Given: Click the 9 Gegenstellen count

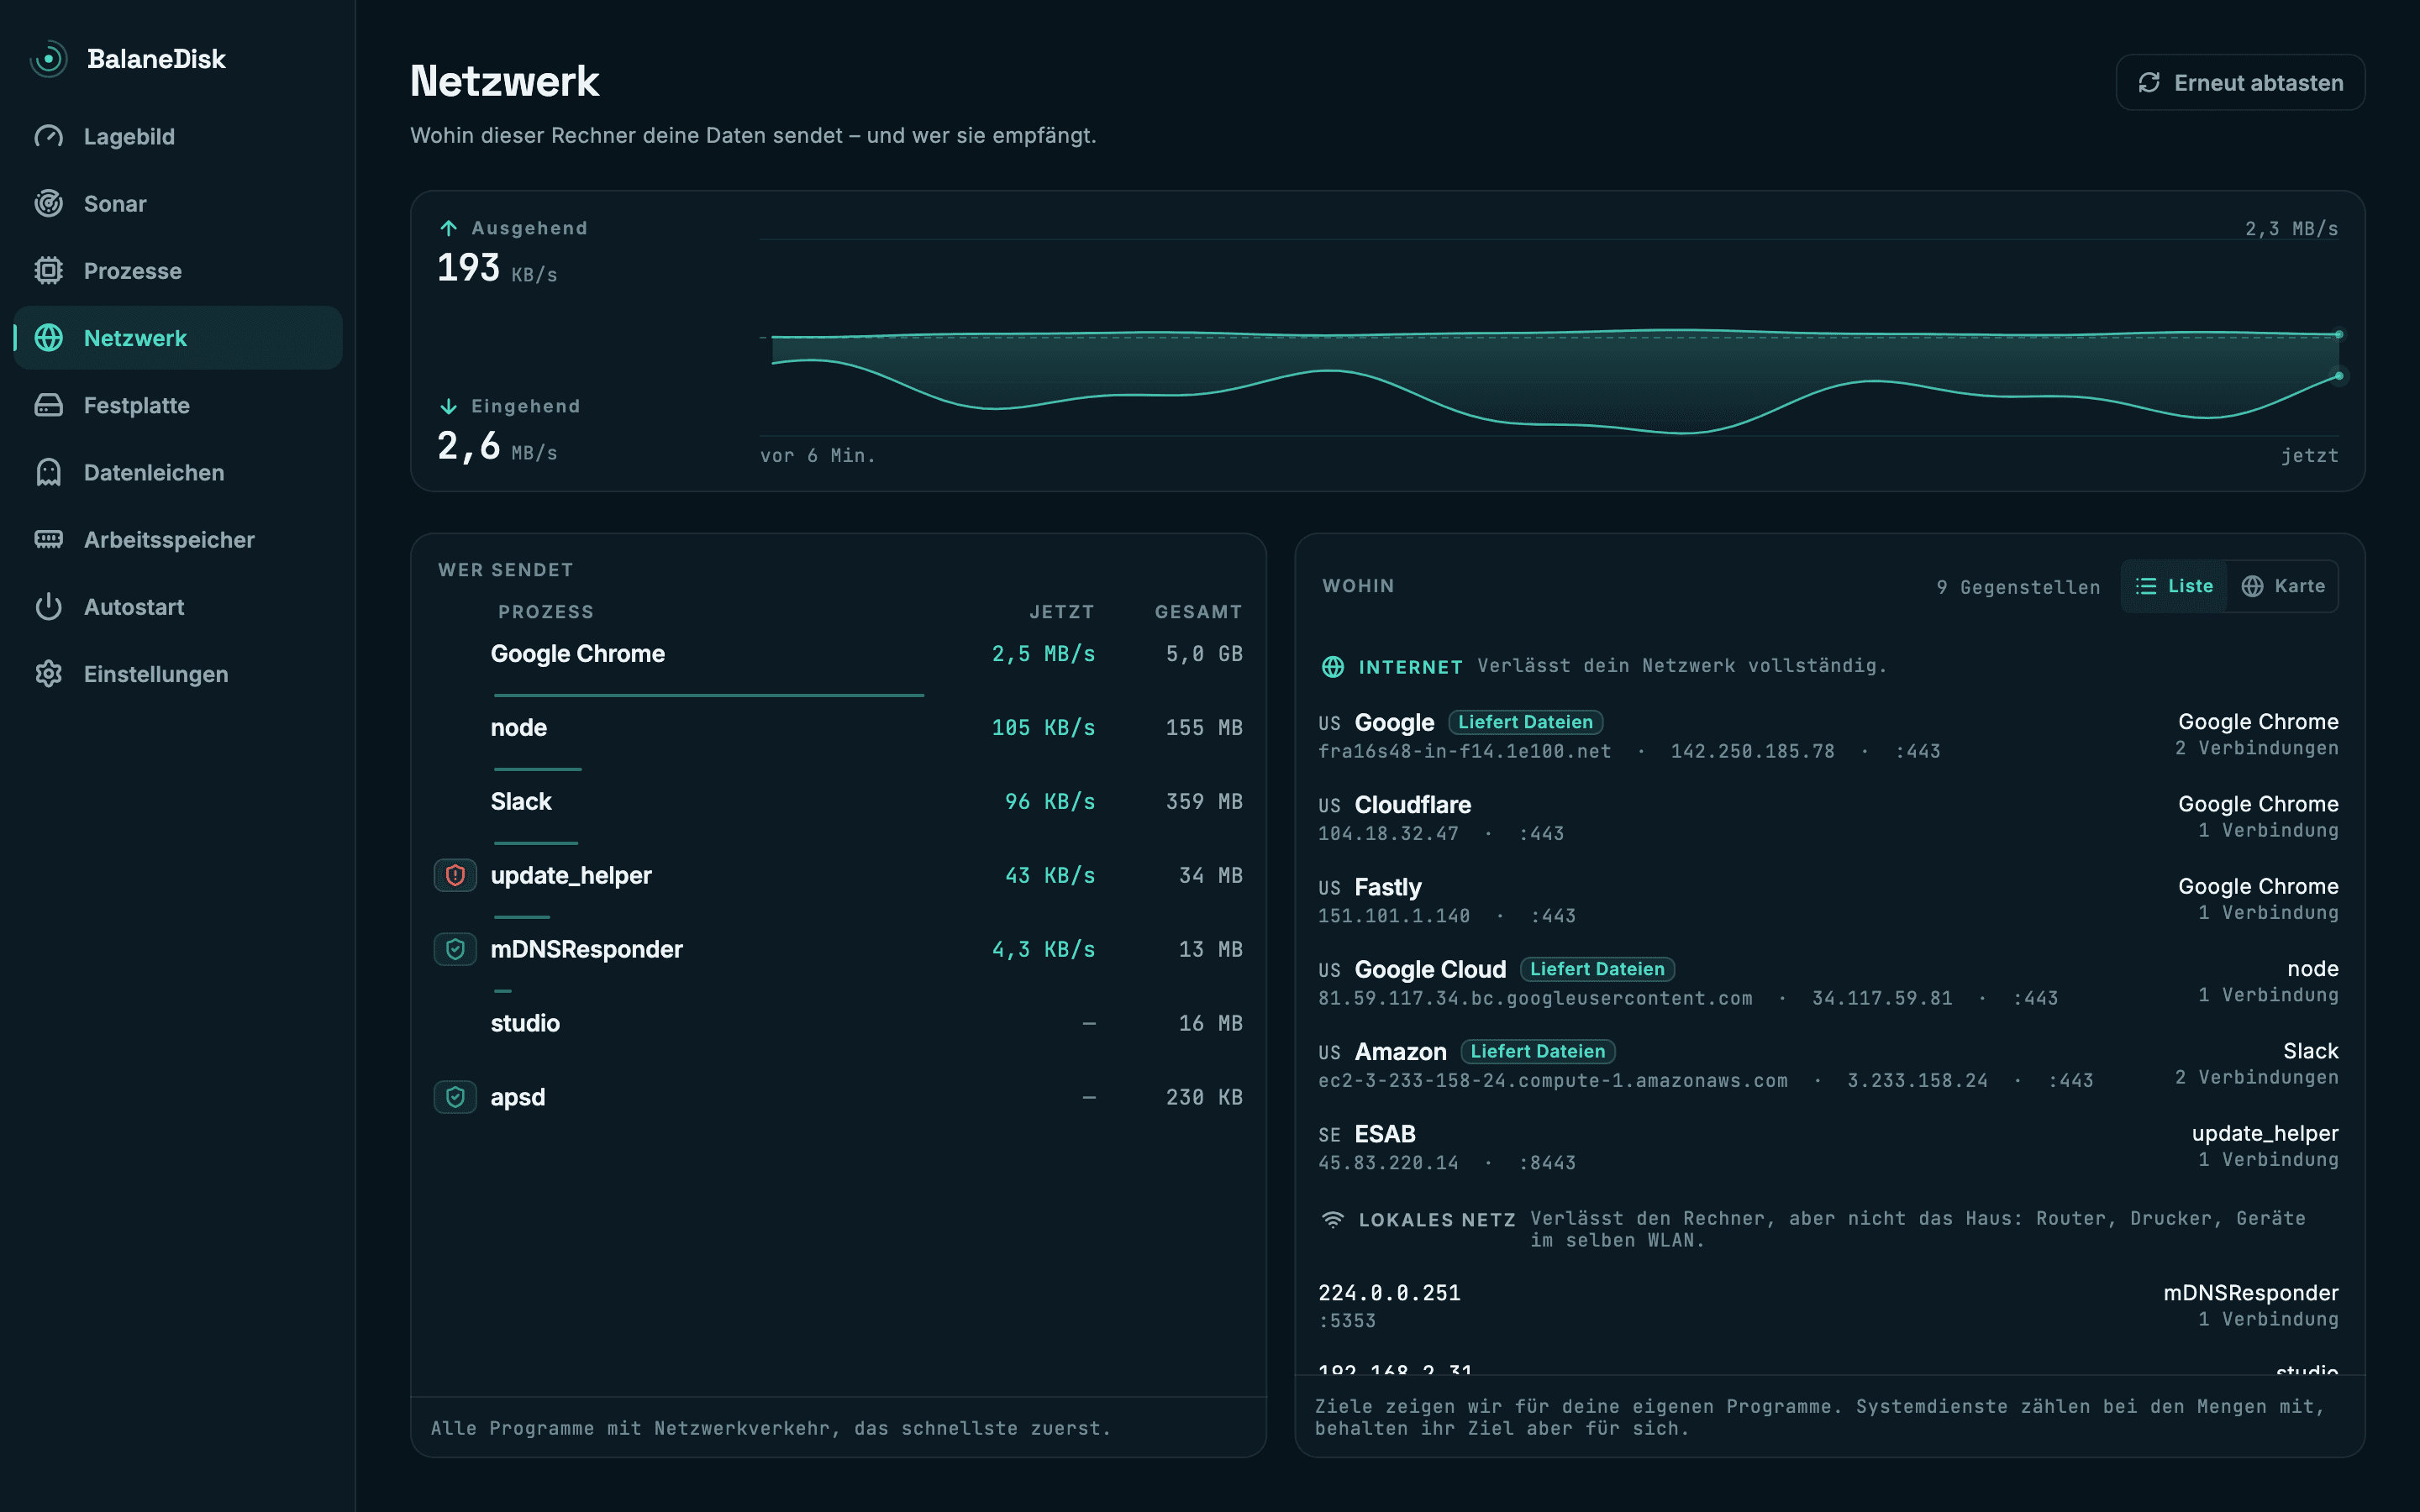Looking at the screenshot, I should coord(2018,587).
